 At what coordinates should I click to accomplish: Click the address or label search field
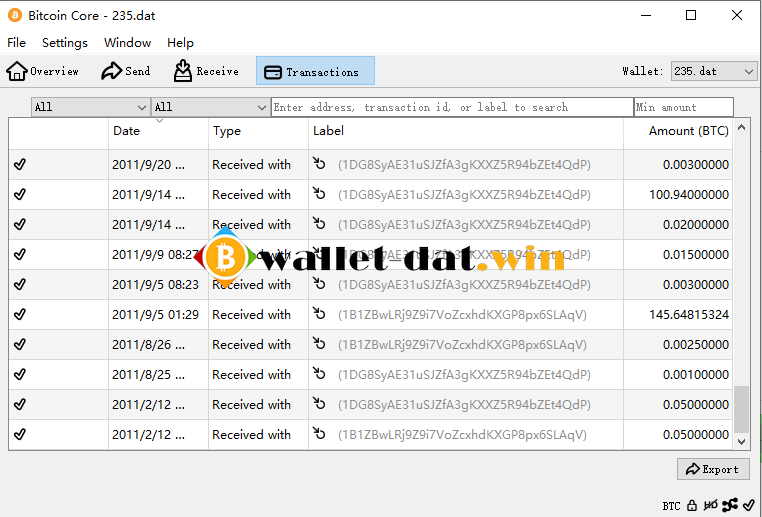pyautogui.click(x=452, y=107)
